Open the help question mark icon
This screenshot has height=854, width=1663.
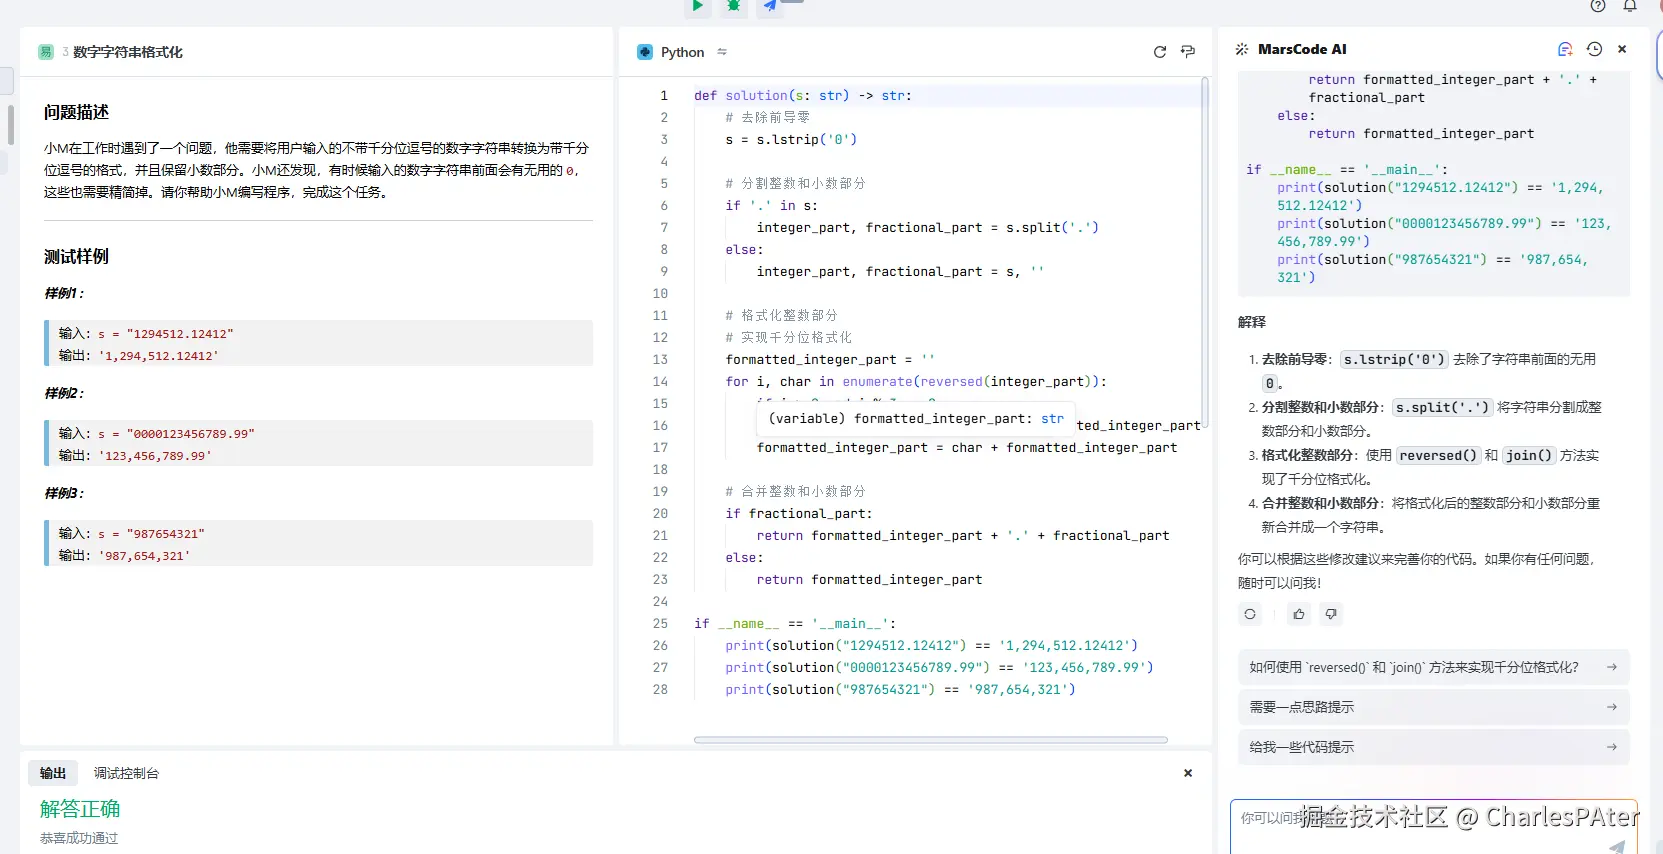1598,6
